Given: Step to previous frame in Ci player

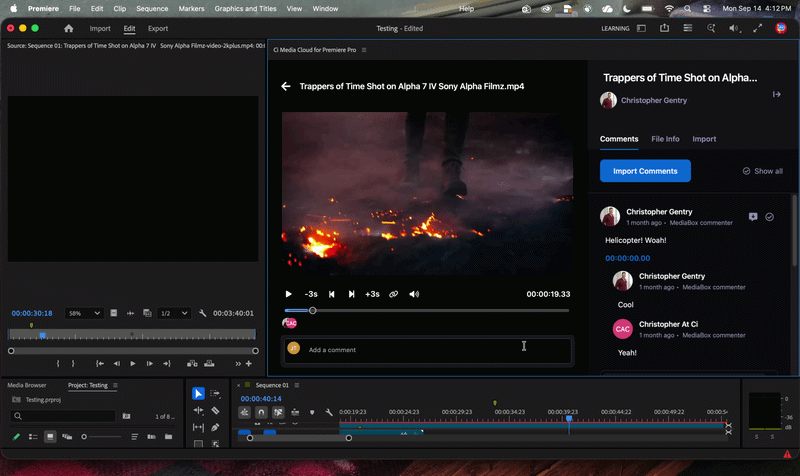Looking at the screenshot, I should click(331, 294).
